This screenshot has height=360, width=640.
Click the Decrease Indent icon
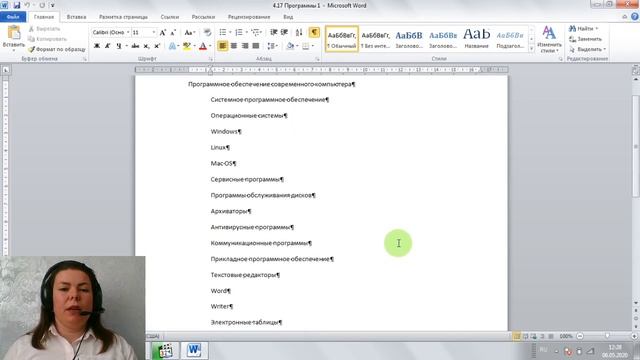click(273, 32)
